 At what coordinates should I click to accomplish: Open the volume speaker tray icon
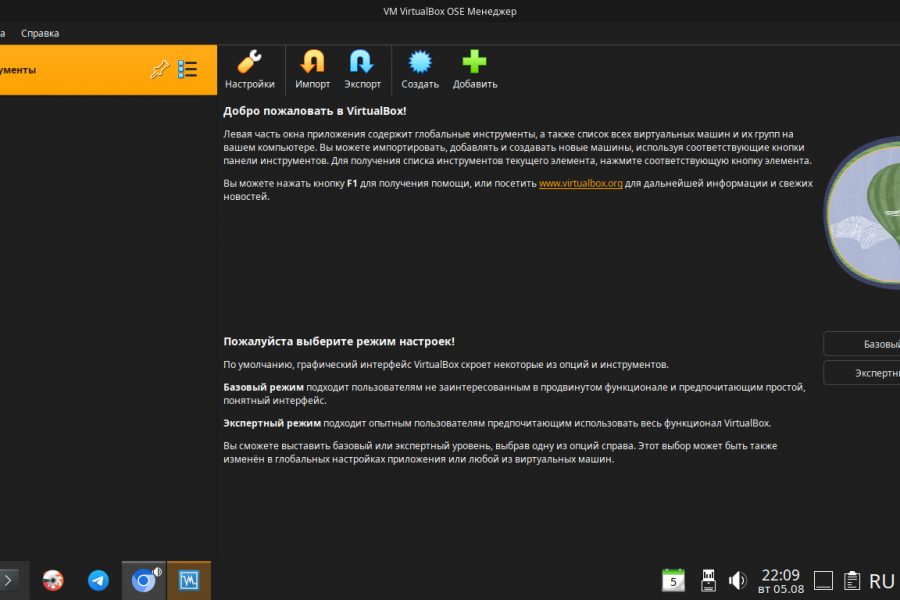coord(738,580)
